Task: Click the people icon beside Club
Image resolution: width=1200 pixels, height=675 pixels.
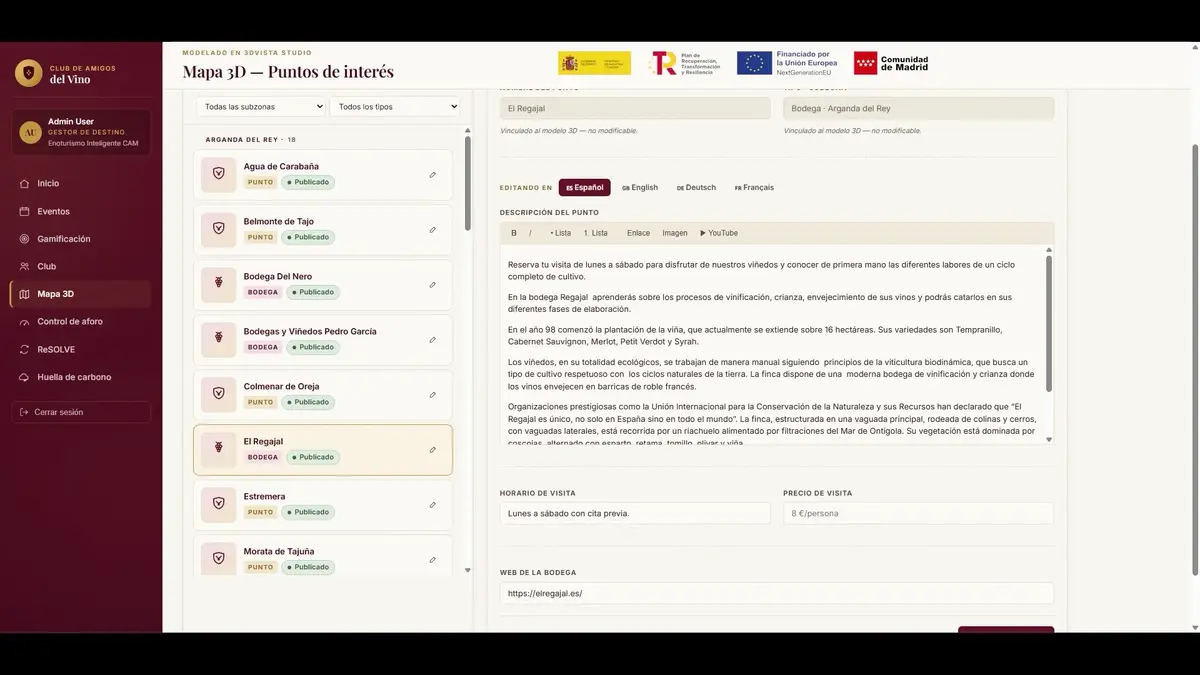Action: click(25, 266)
